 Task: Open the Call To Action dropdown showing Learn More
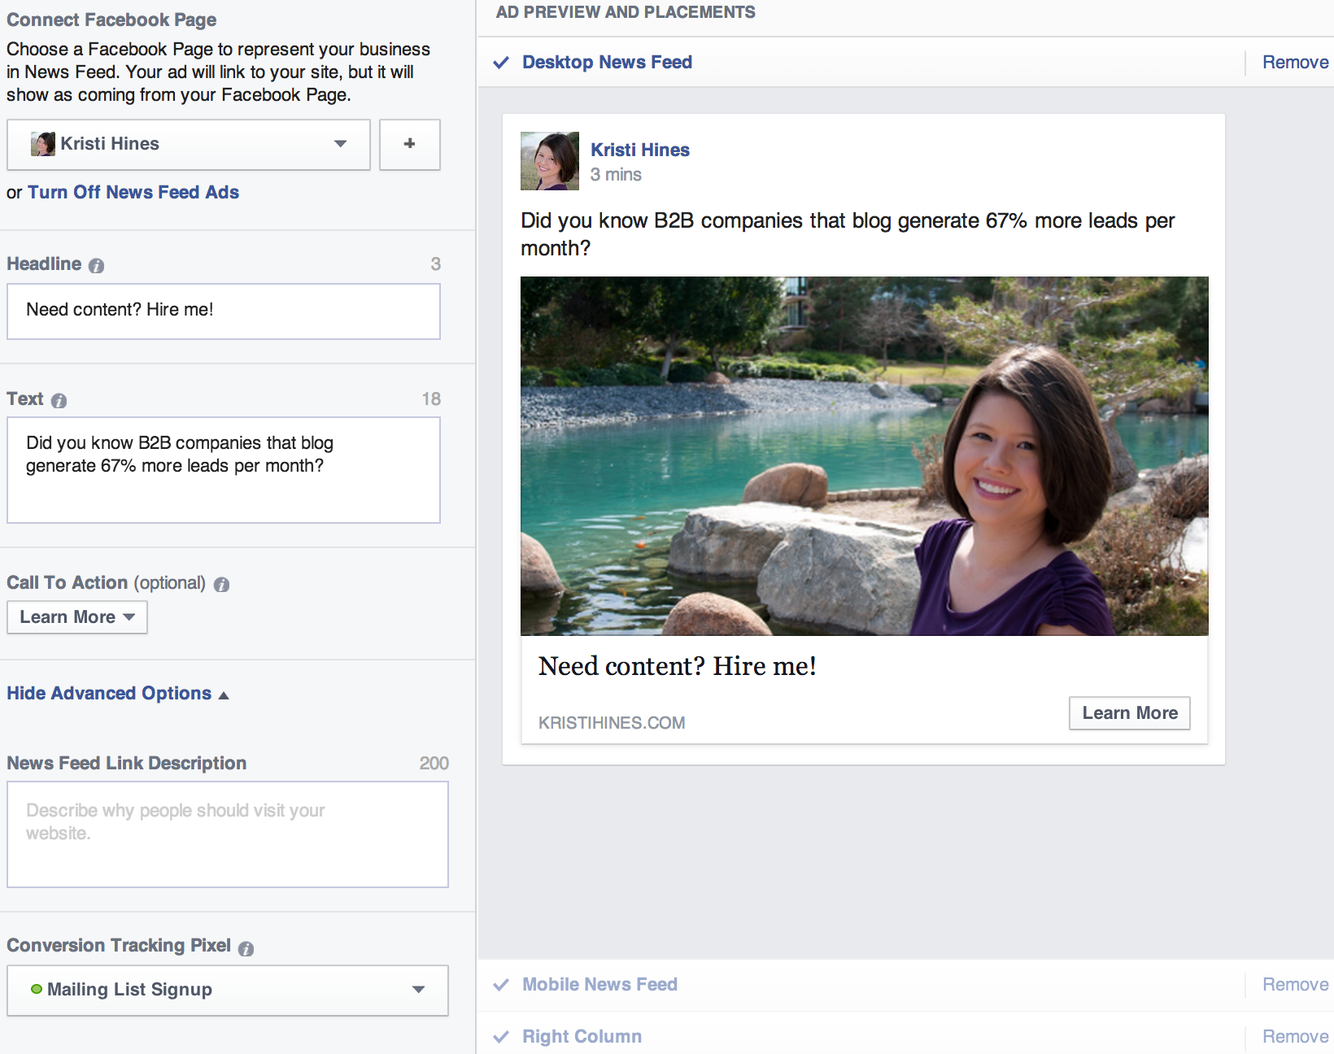(77, 617)
